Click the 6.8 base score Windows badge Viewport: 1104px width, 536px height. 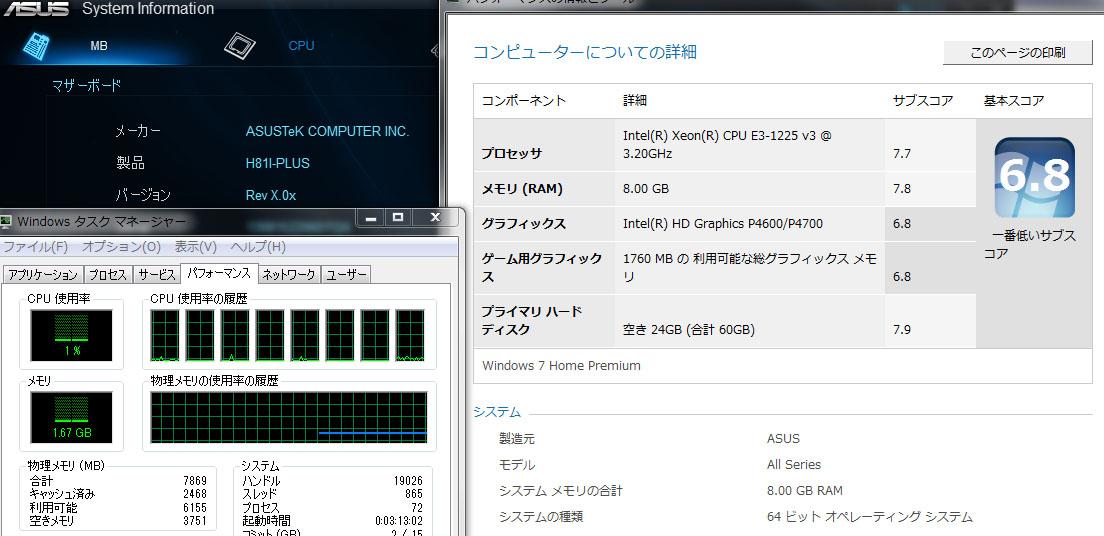click(1034, 177)
